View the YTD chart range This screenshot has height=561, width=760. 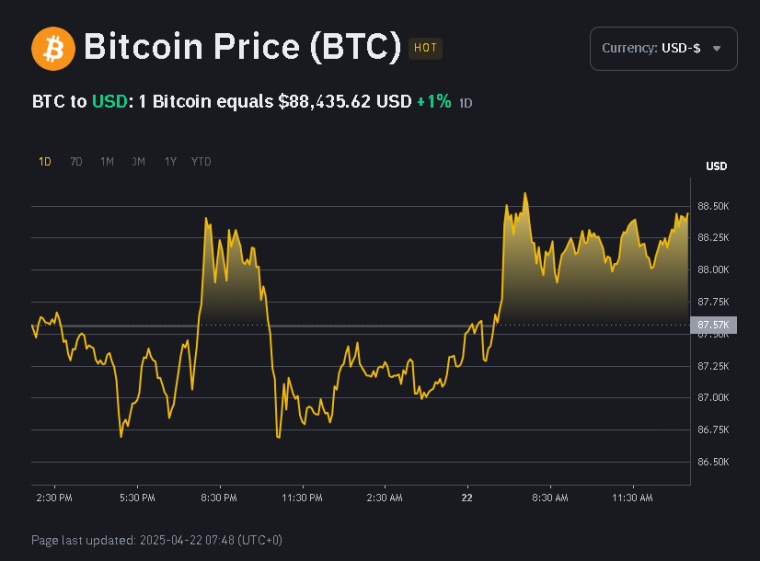(201, 161)
